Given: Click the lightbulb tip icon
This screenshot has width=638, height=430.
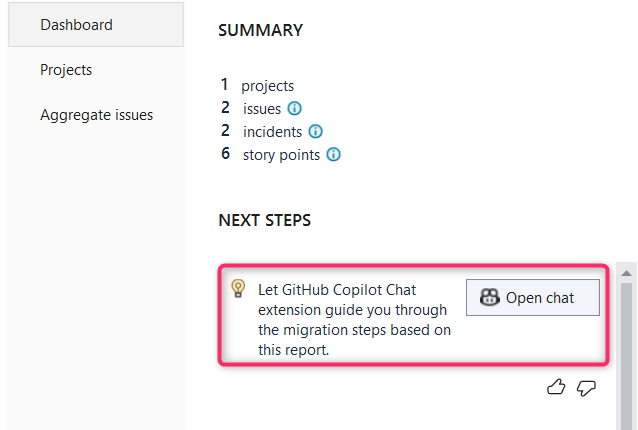Looking at the screenshot, I should pyautogui.click(x=238, y=288).
